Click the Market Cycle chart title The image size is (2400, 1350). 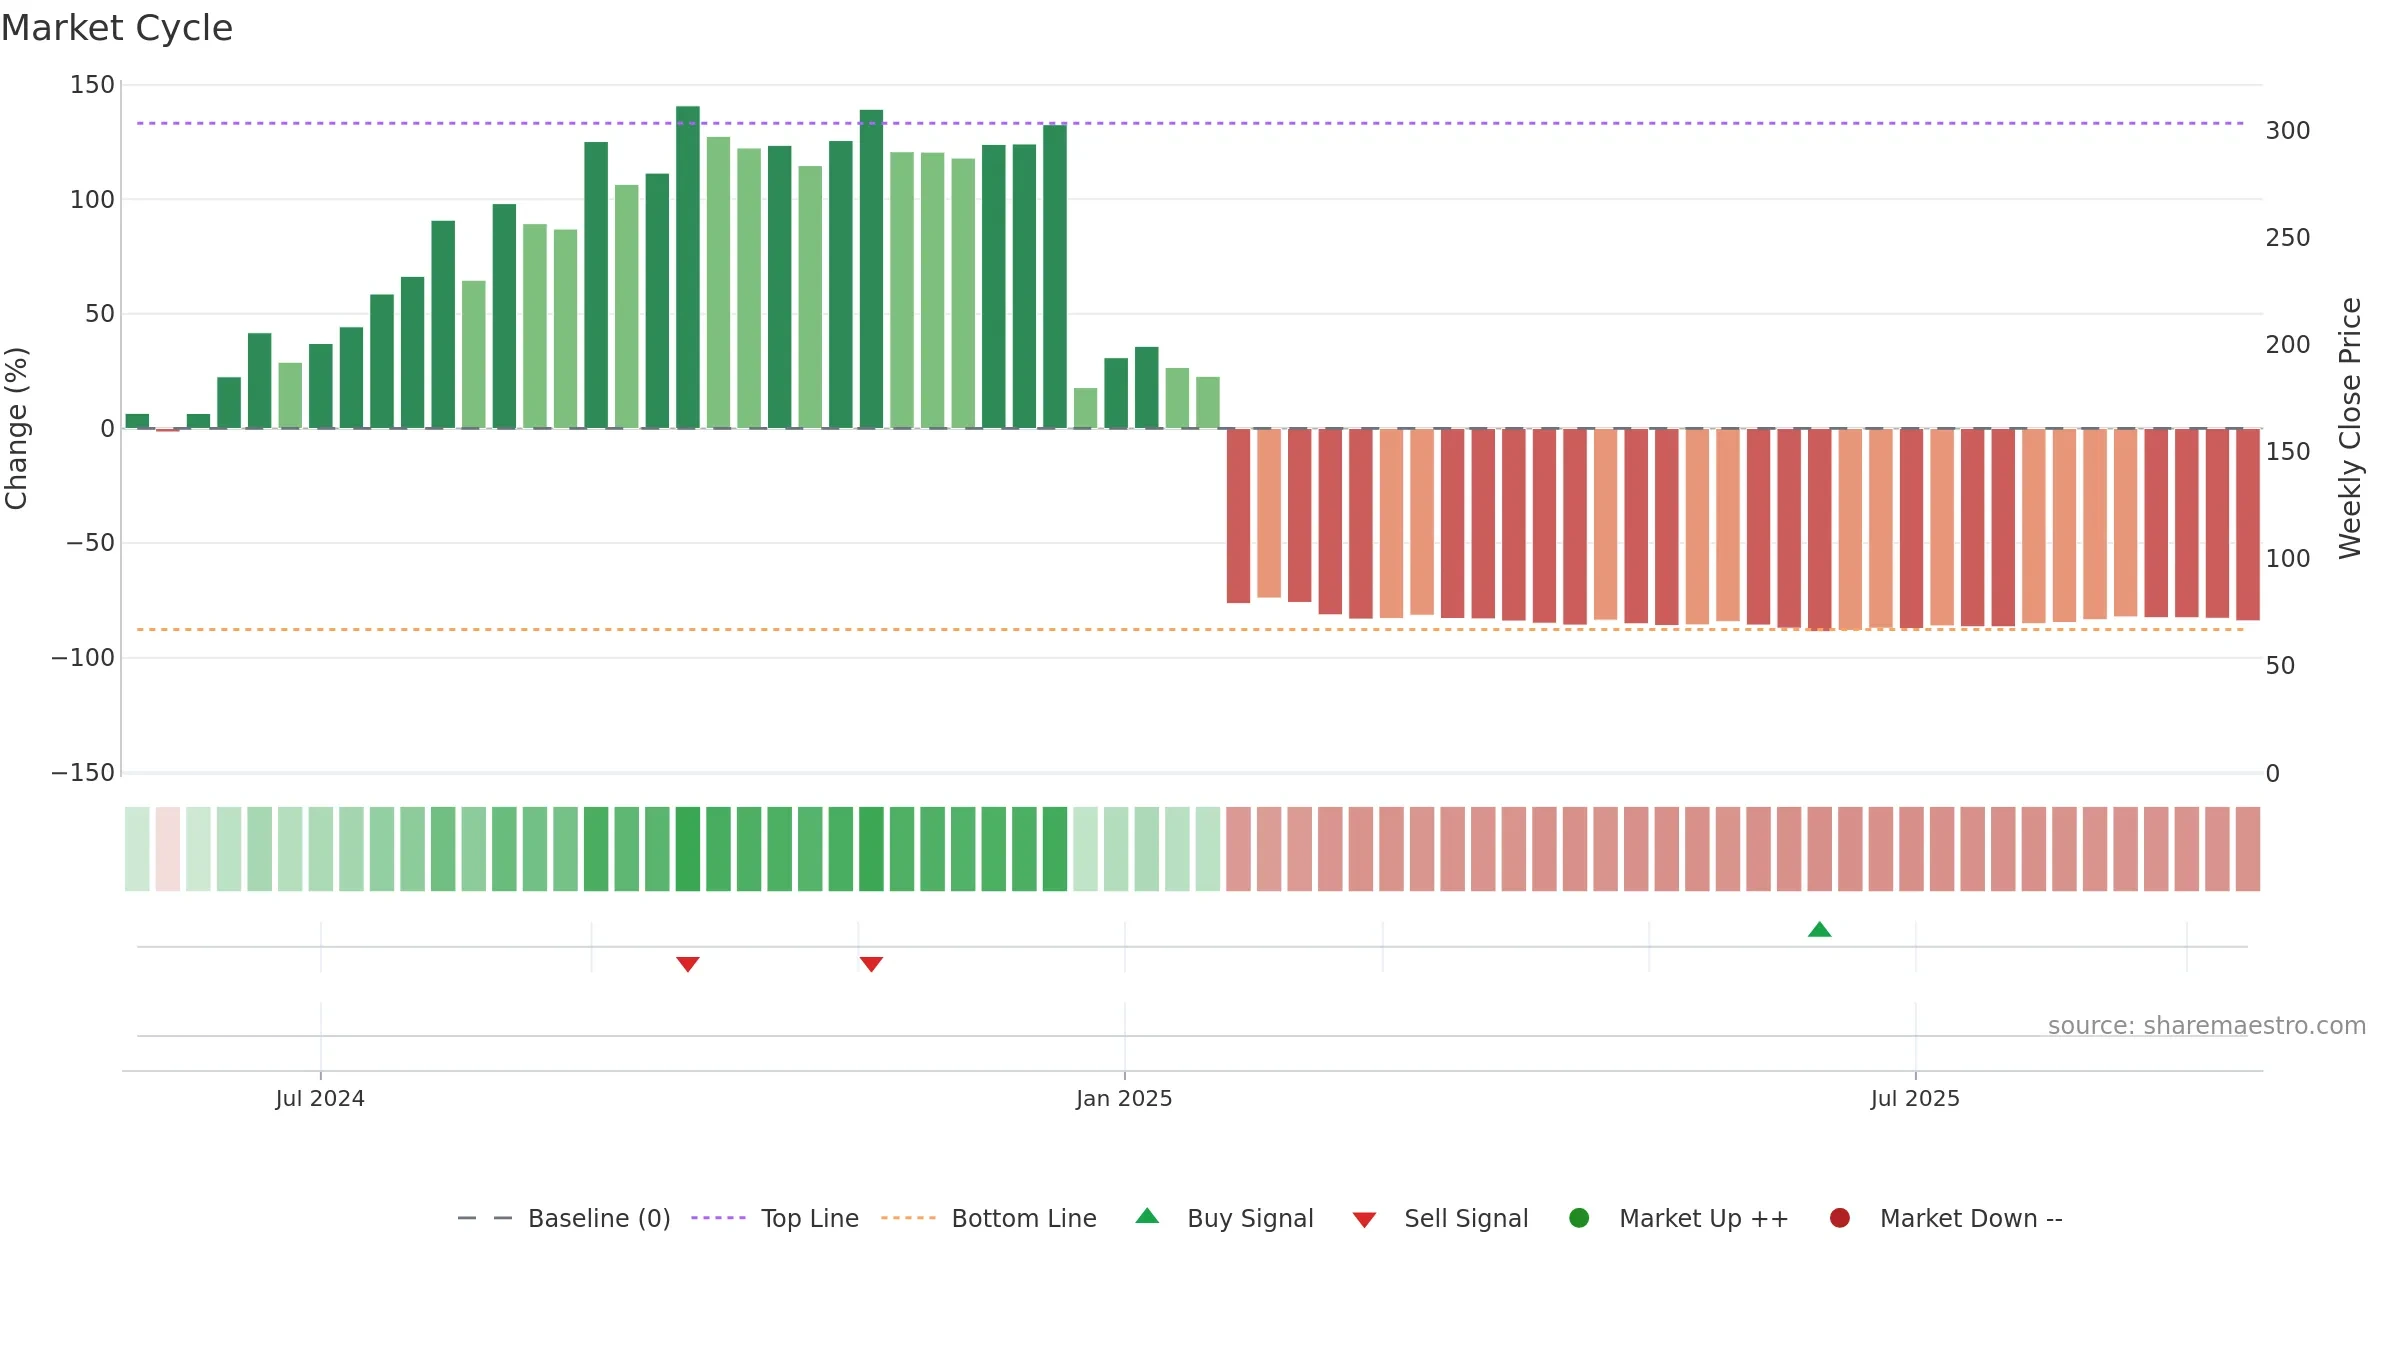[117, 28]
